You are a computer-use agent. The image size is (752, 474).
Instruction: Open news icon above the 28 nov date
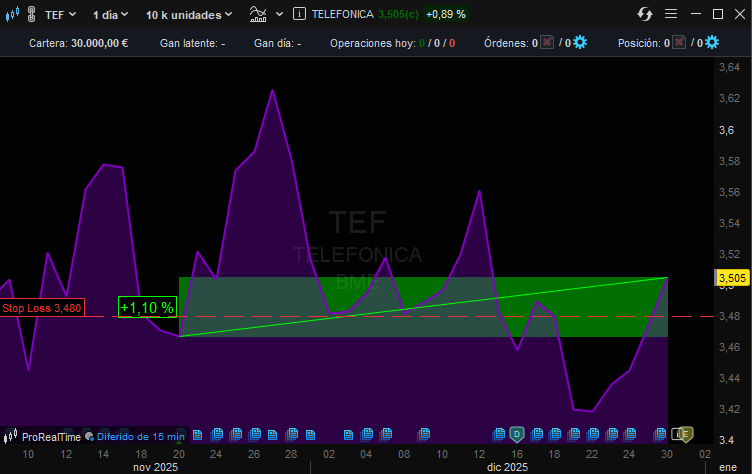292,435
